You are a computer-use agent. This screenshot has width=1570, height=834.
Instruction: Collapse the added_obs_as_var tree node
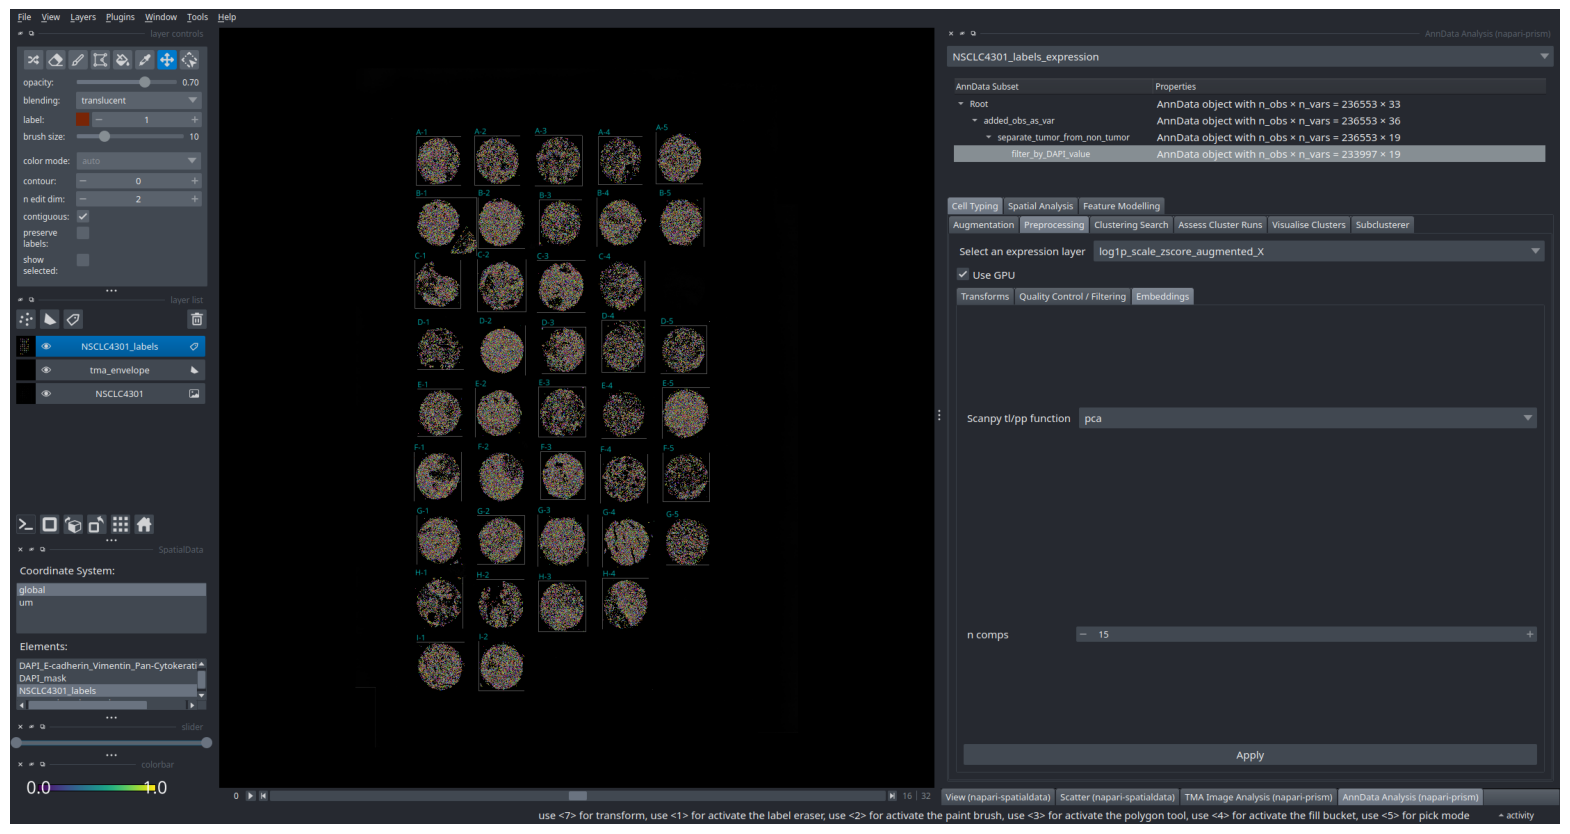click(x=975, y=121)
